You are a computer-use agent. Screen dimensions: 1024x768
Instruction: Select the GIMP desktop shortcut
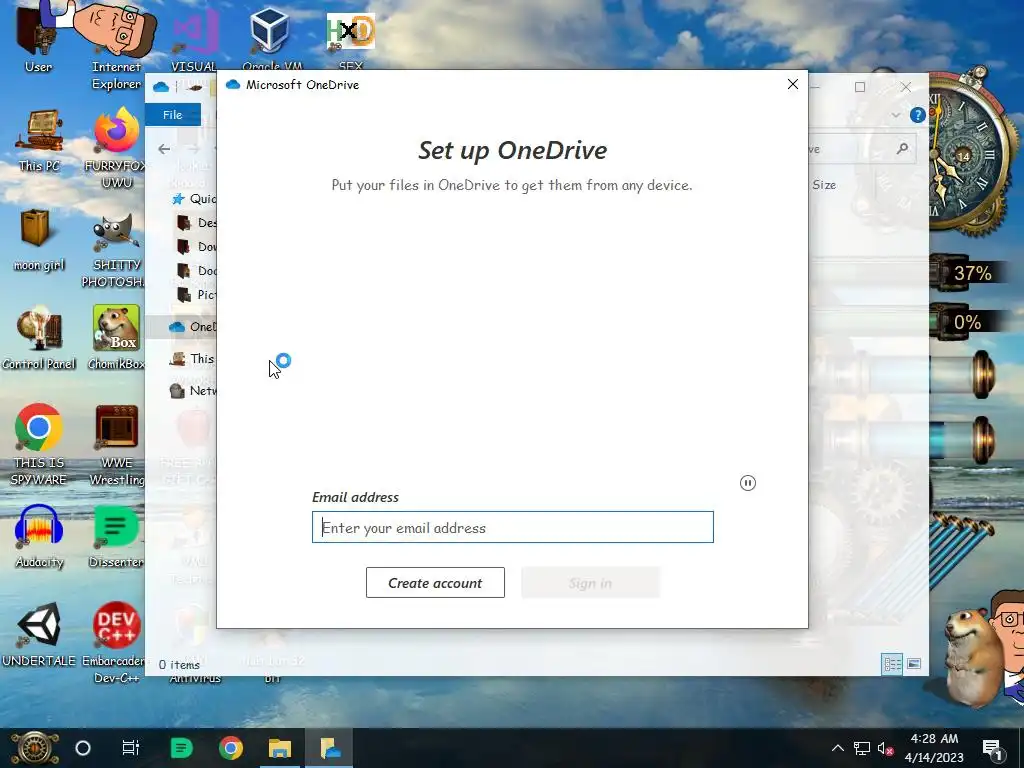coord(116,249)
